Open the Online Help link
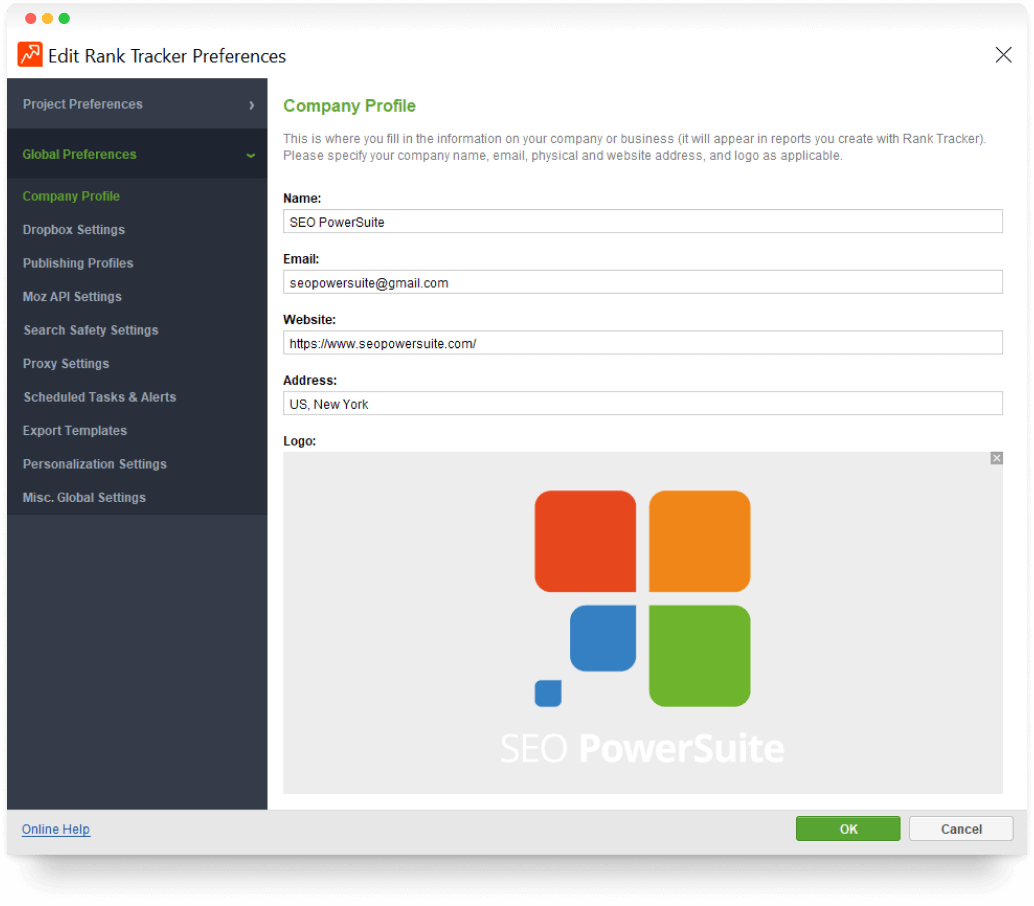 point(56,830)
